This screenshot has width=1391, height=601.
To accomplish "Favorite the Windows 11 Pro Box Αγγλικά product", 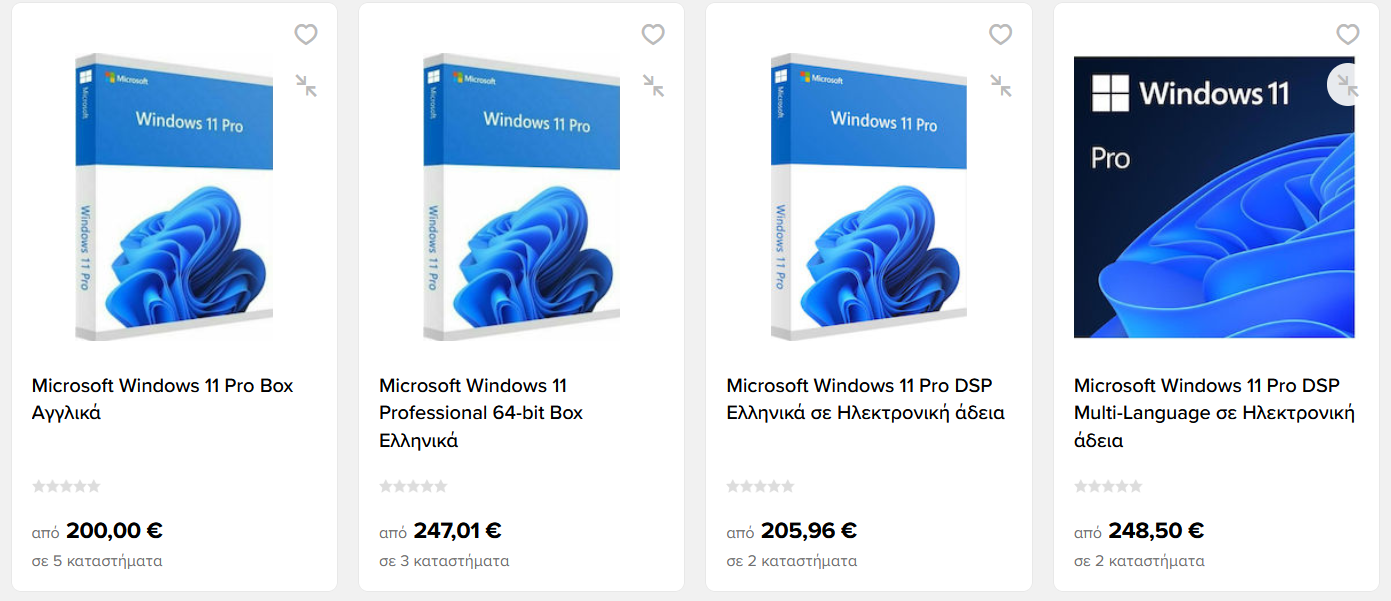I will point(306,35).
